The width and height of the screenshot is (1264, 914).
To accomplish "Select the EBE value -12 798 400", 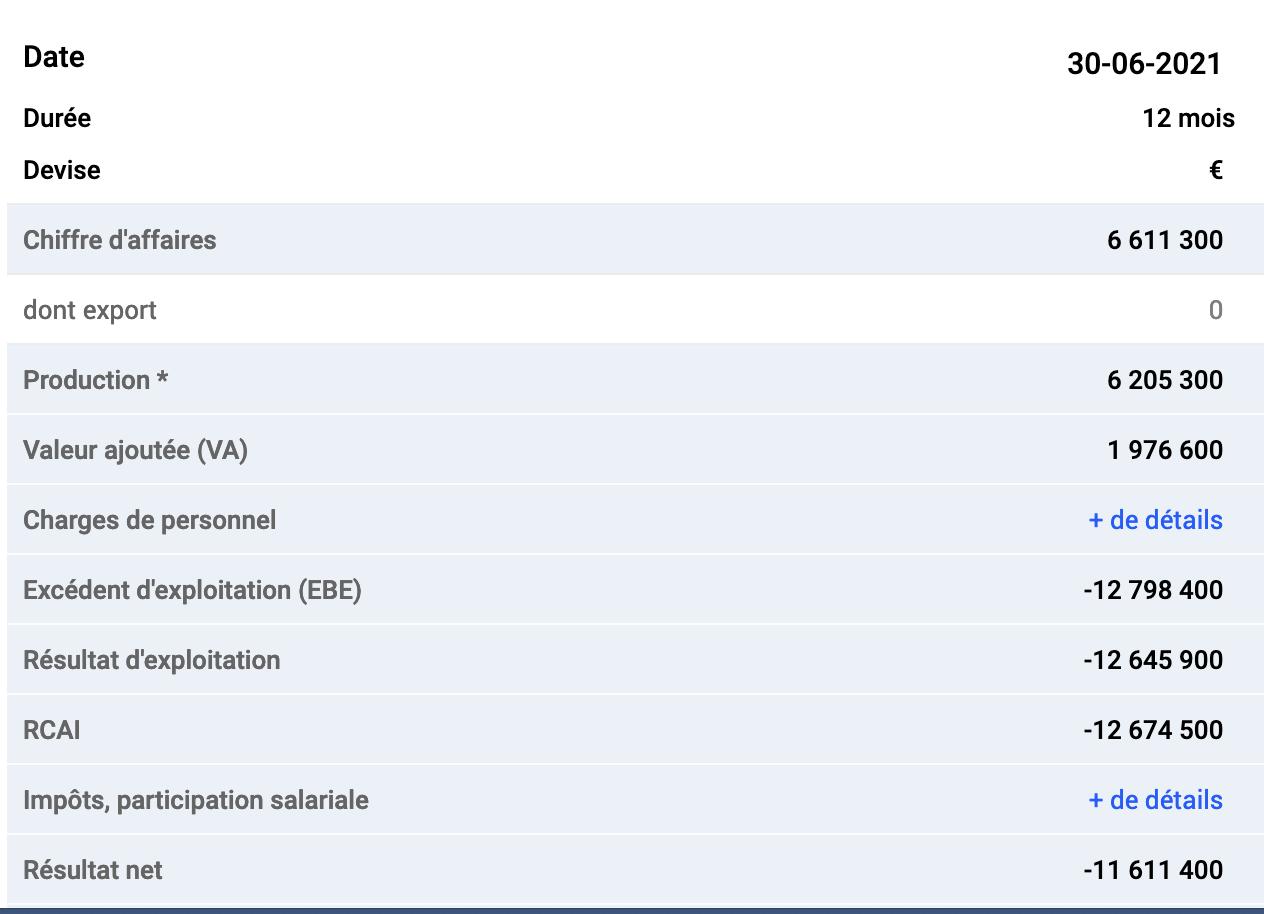I will 1152,590.
